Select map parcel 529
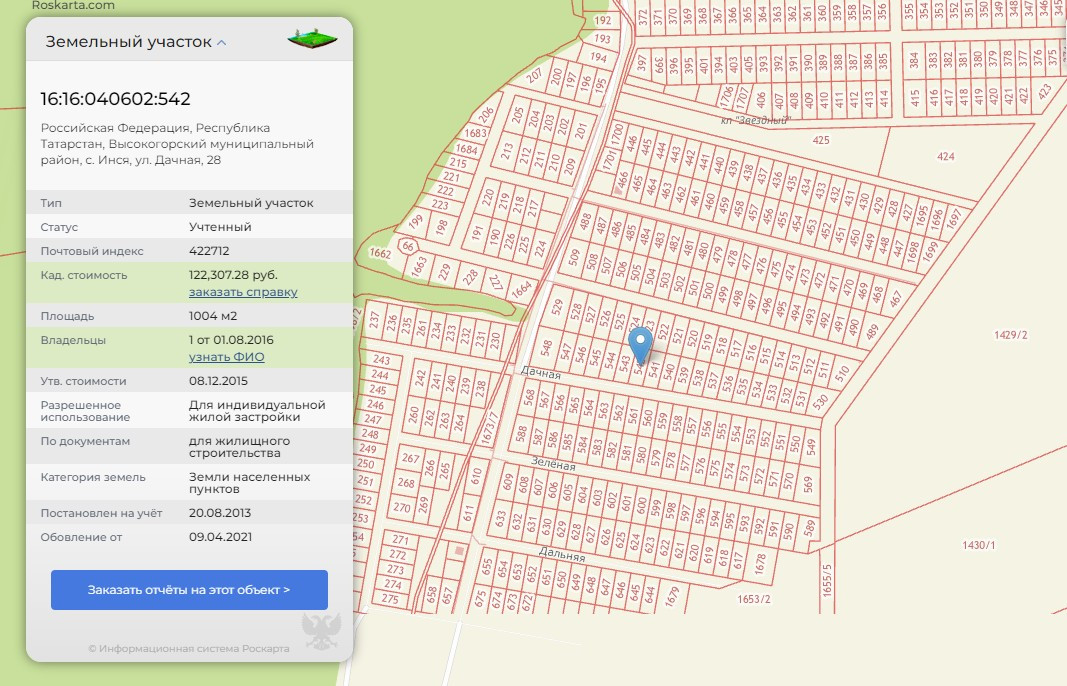The height and width of the screenshot is (686, 1067). [557, 307]
